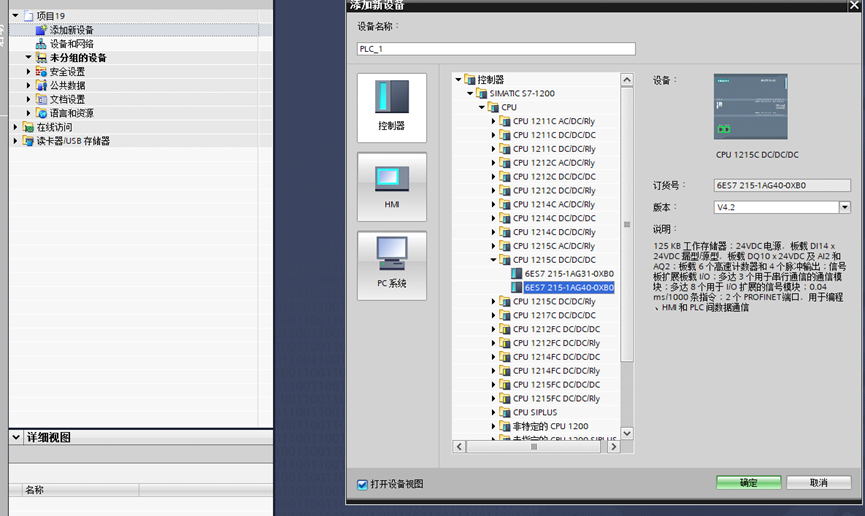The height and width of the screenshot is (516, 865).
Task: Click the CPU SIPLUS folder icon
Action: [504, 412]
